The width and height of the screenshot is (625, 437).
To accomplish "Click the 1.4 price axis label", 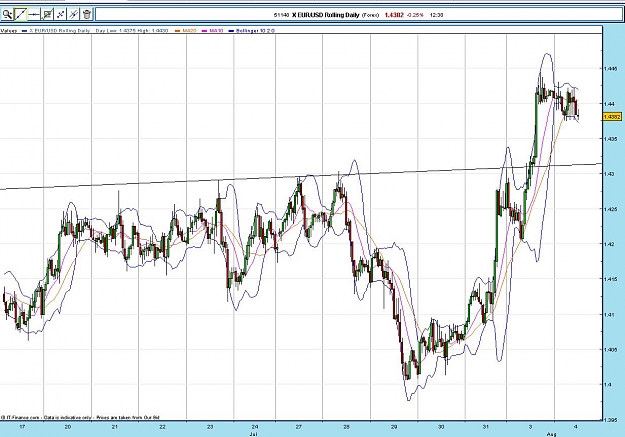I will pyautogui.click(x=607, y=385).
